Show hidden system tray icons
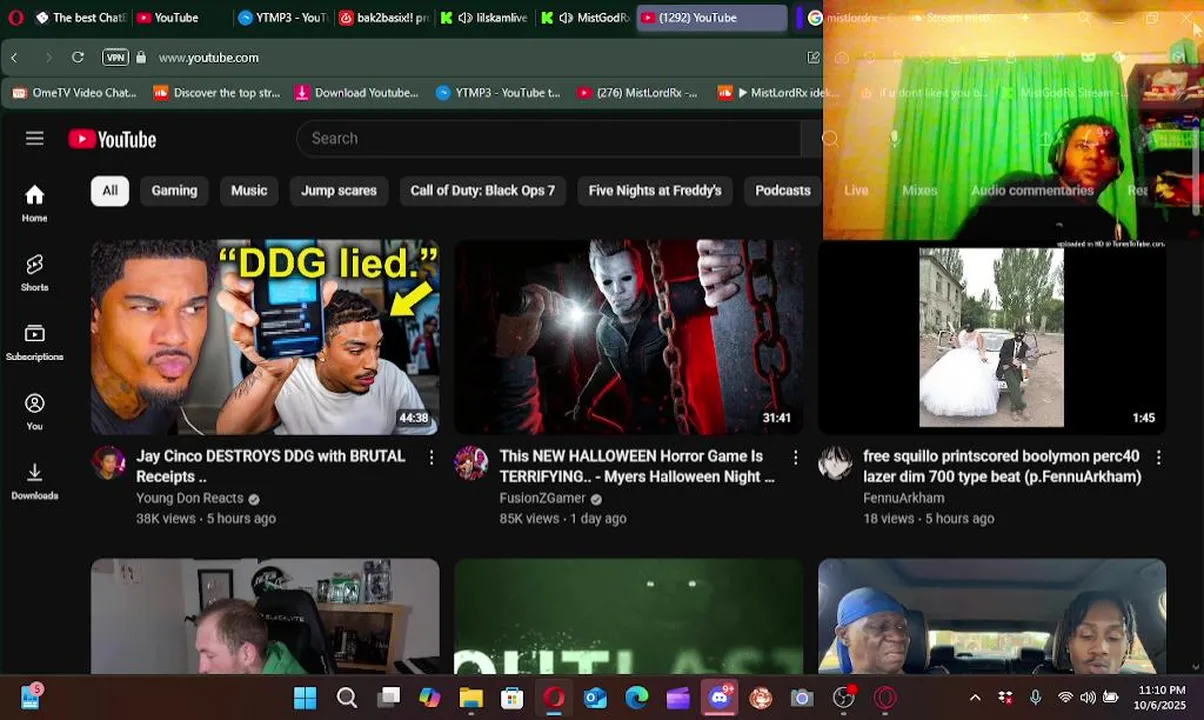Image resolution: width=1204 pixels, height=720 pixels. pyautogui.click(x=975, y=698)
